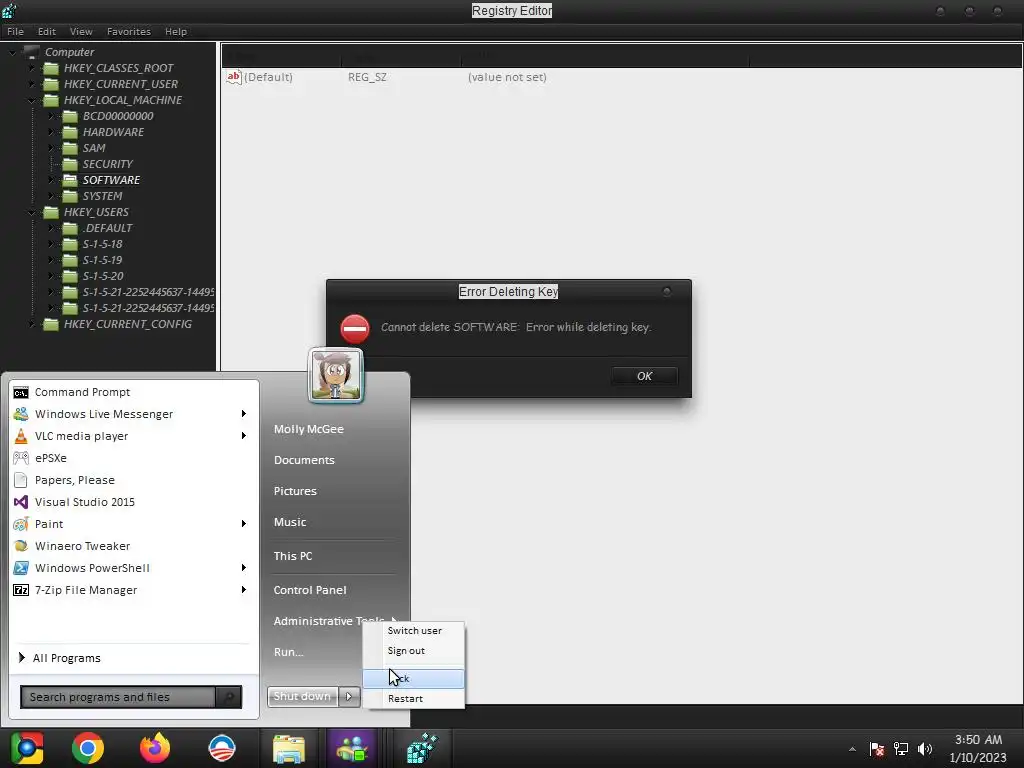Open Documents from Start menu

tap(304, 460)
